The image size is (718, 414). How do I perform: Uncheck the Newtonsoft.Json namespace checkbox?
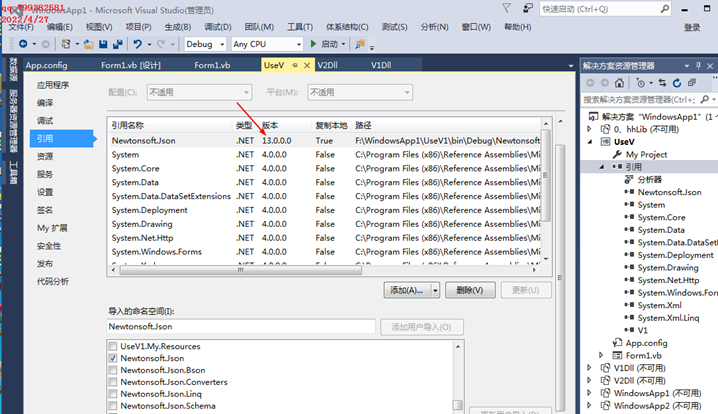[113, 358]
